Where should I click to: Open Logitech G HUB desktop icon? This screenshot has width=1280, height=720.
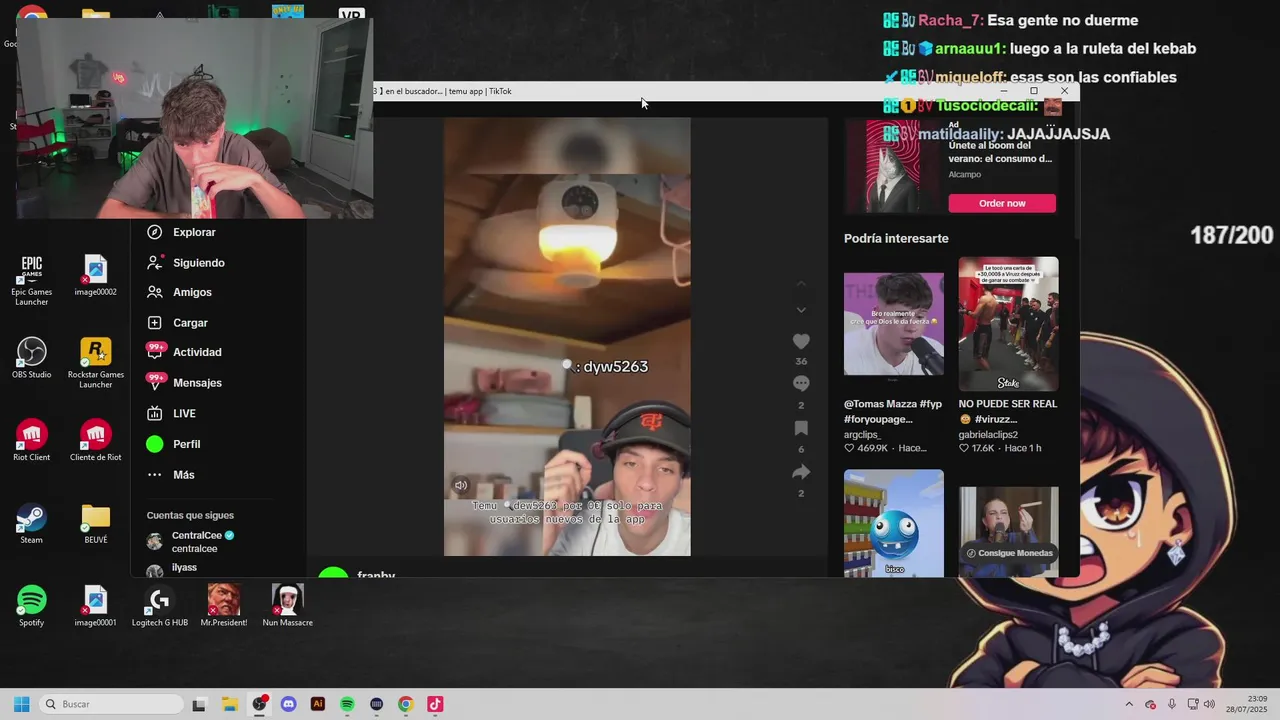click(x=159, y=606)
